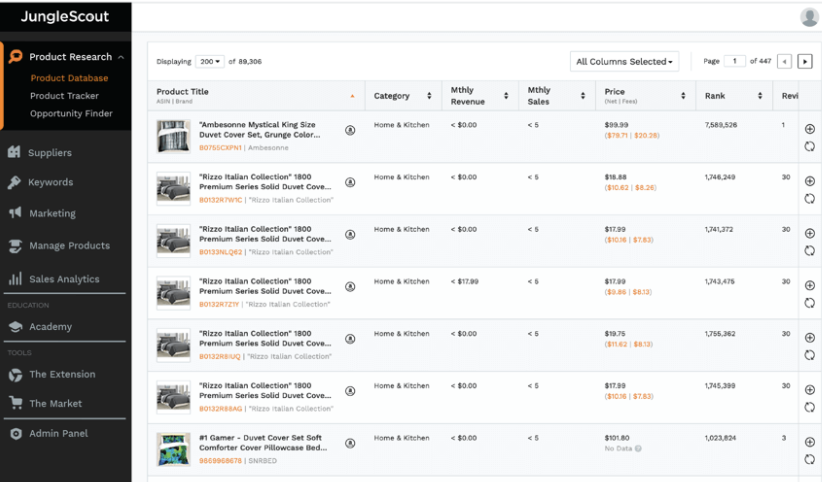
Task: Select Product Database menu item
Action: click(x=69, y=78)
